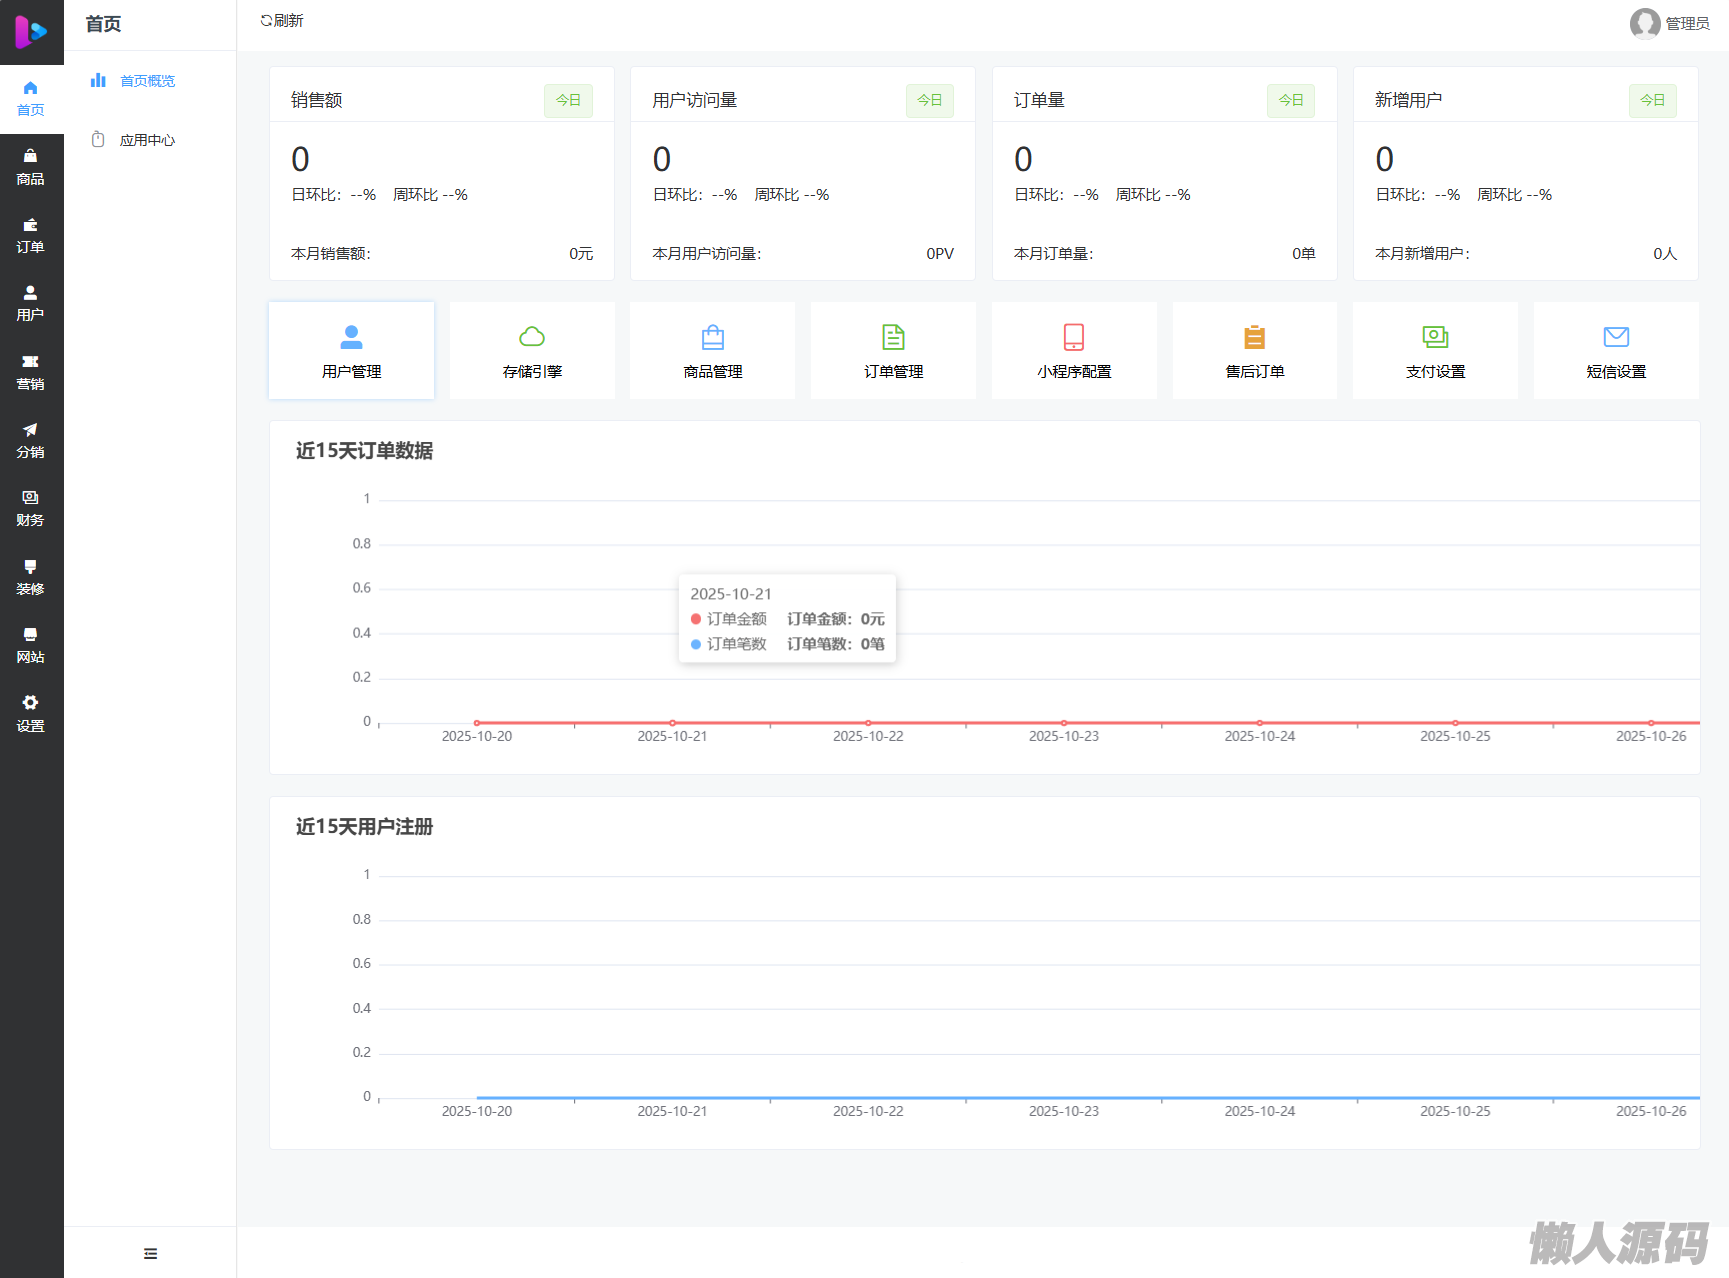
Task: Select 首页概览 in the submenu
Action: 147,81
